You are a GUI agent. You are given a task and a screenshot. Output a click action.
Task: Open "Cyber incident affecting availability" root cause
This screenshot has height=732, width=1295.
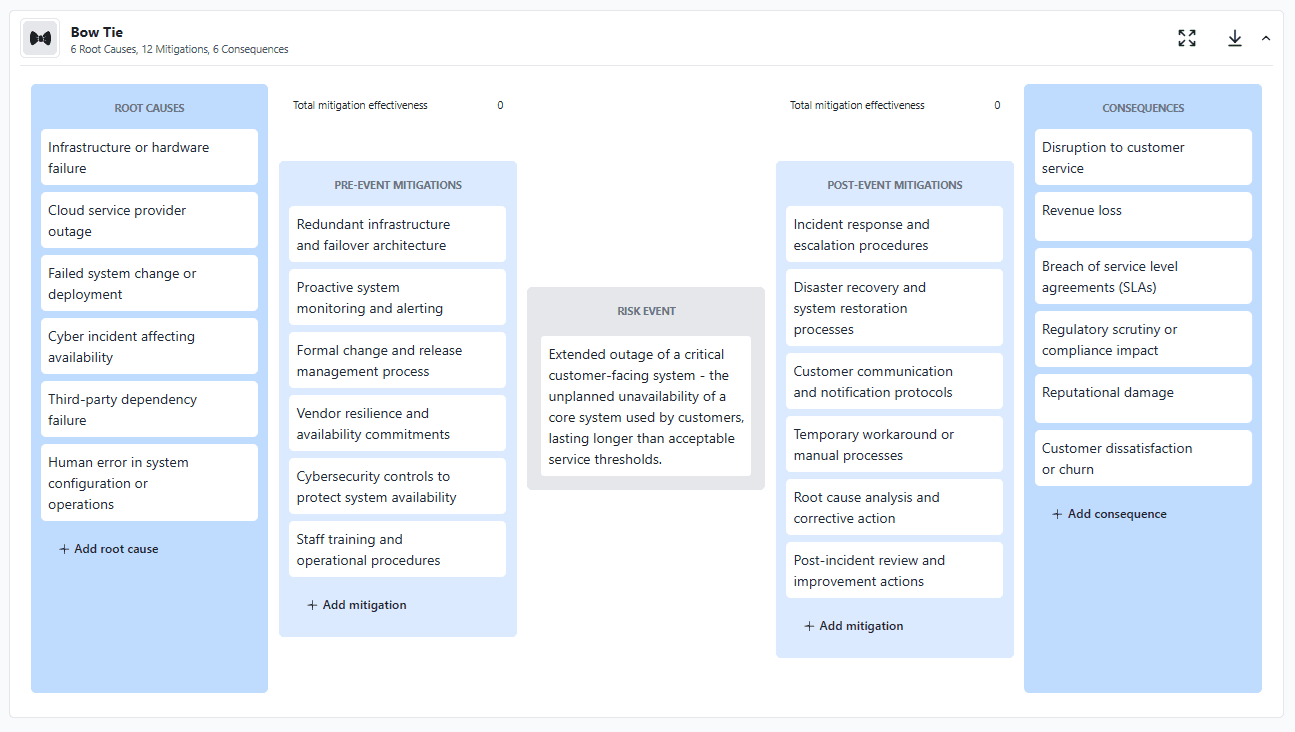(x=149, y=346)
